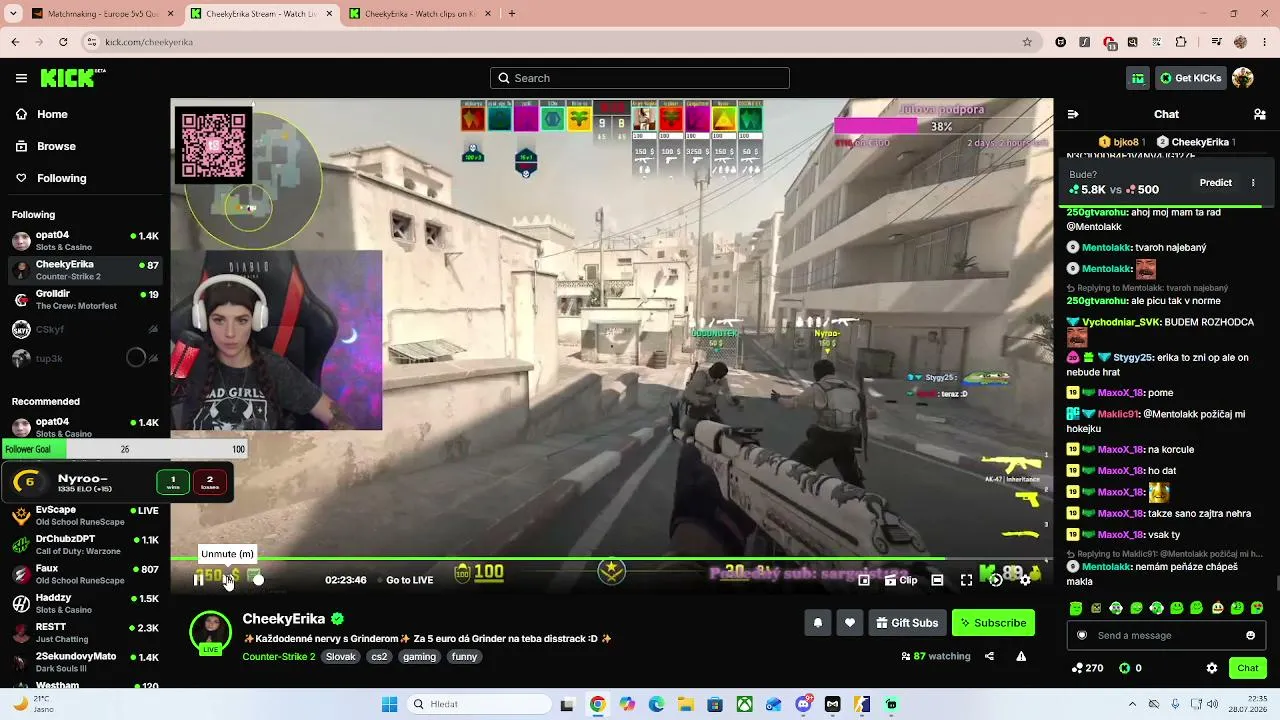1280x720 pixels.
Task: Report stream with warning icon
Action: [1021, 657]
